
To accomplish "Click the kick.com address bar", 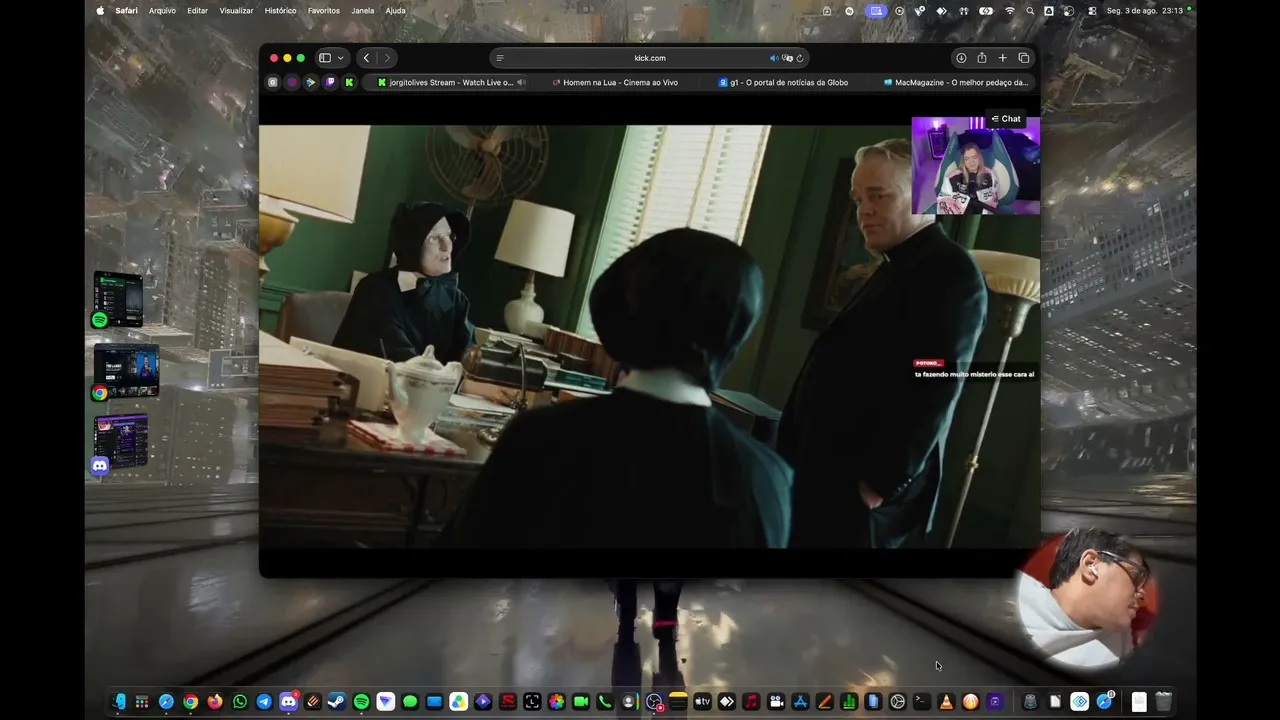I will click(x=649, y=58).
